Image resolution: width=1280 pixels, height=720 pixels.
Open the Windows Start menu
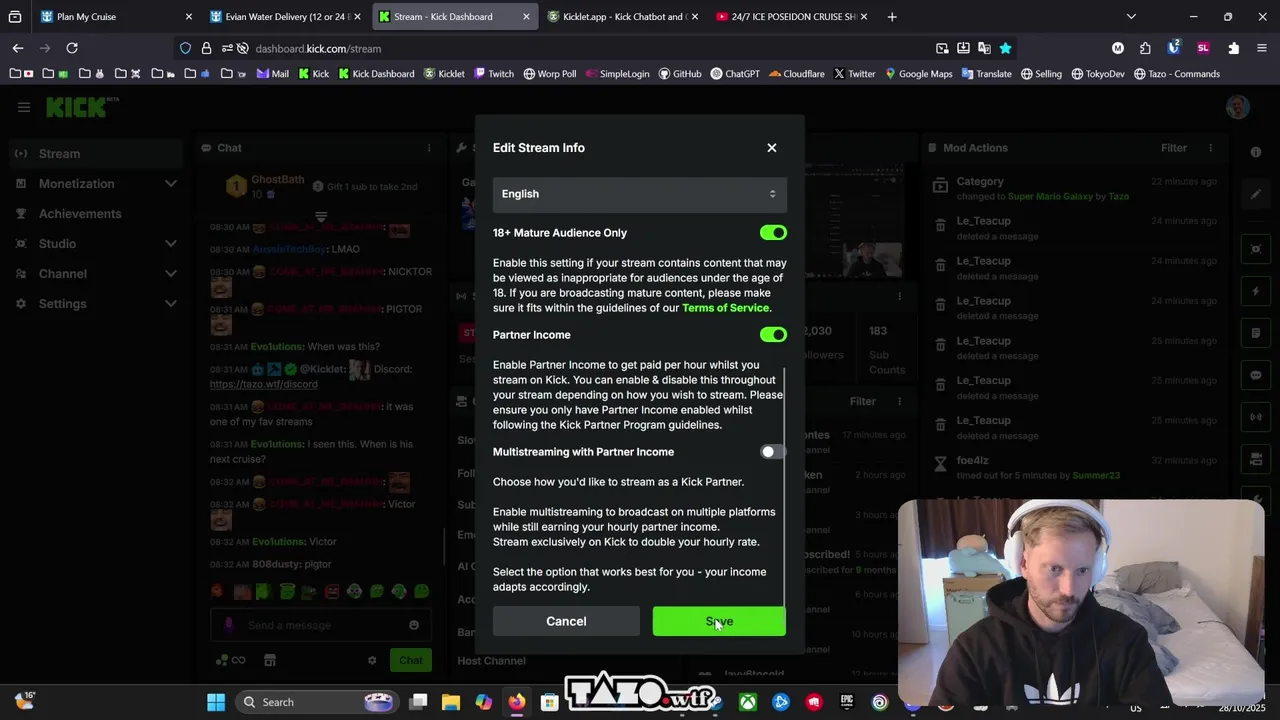click(216, 702)
